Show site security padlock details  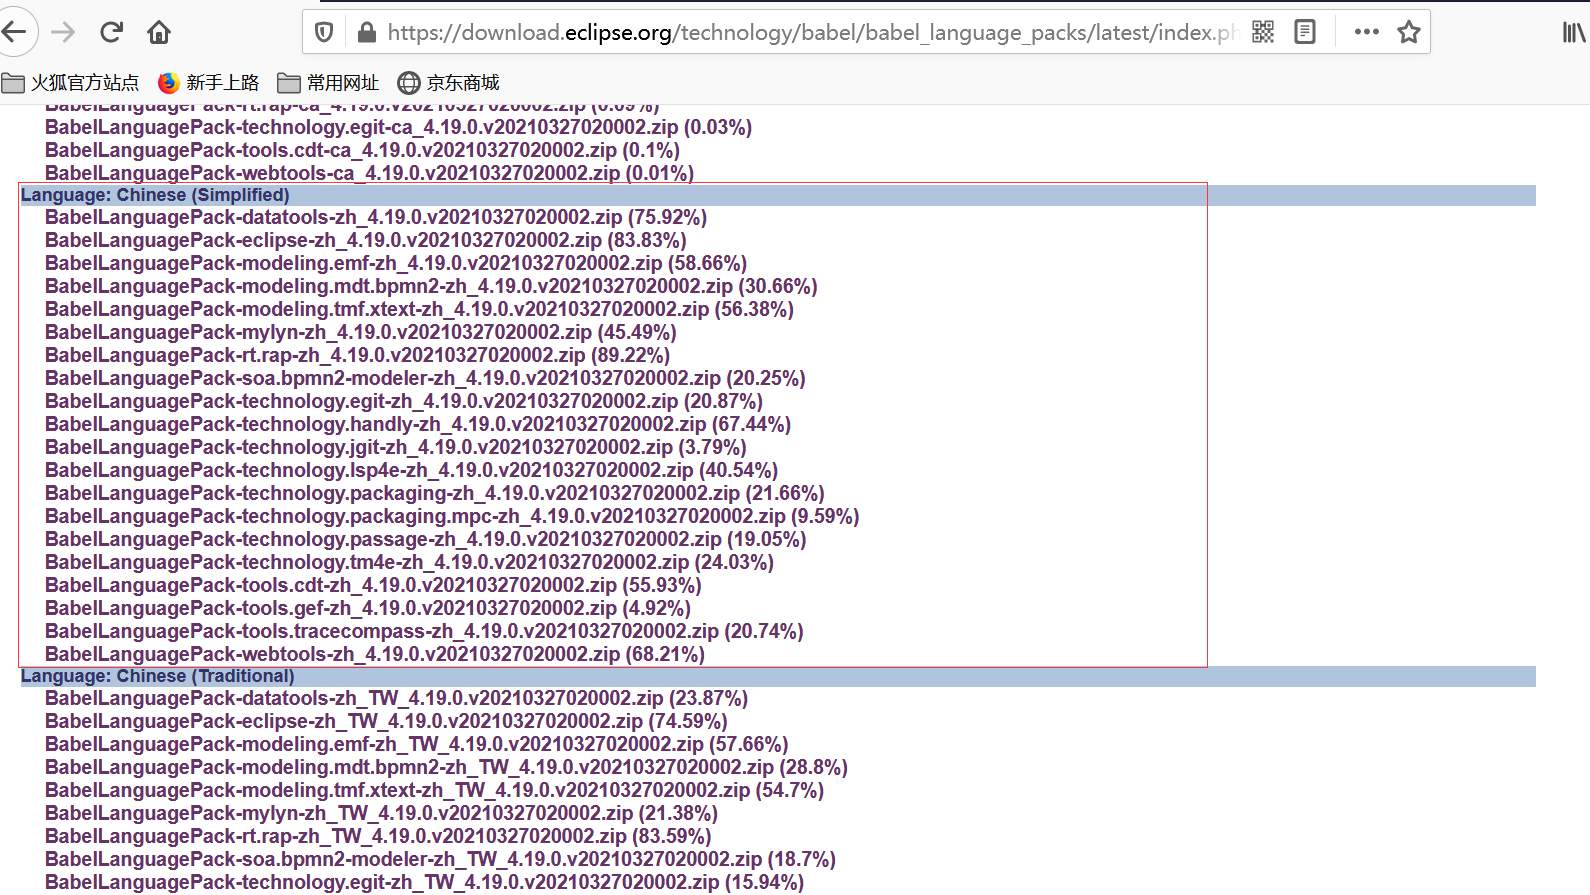point(367,33)
